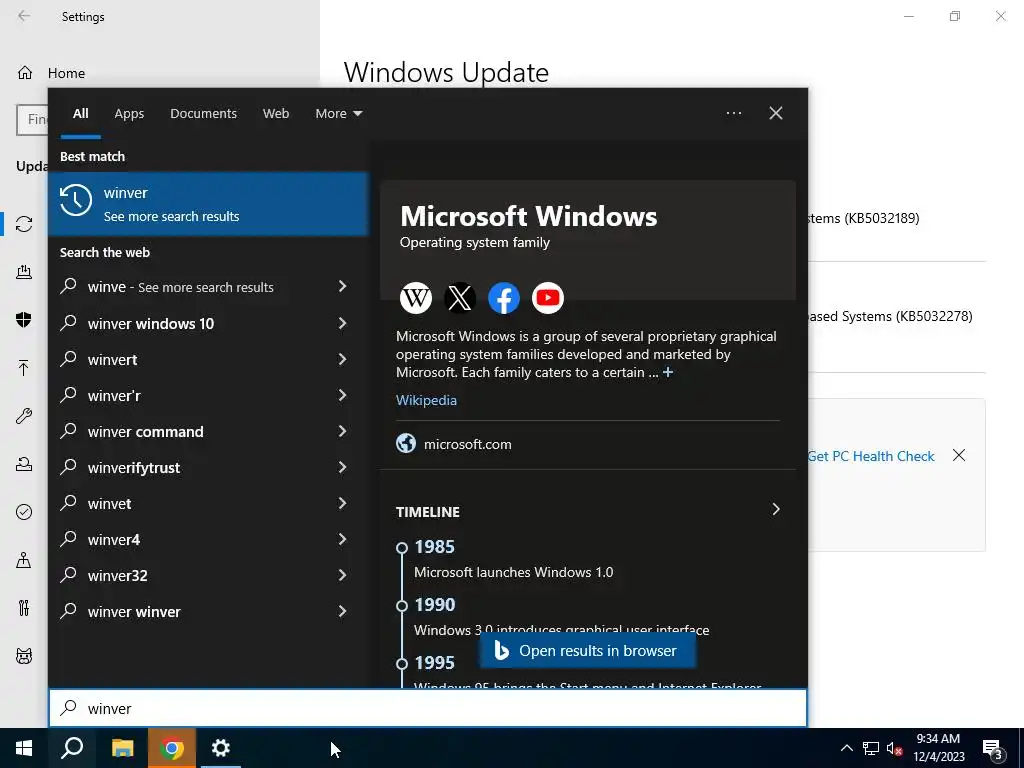Open search options three-dots menu

click(733, 113)
